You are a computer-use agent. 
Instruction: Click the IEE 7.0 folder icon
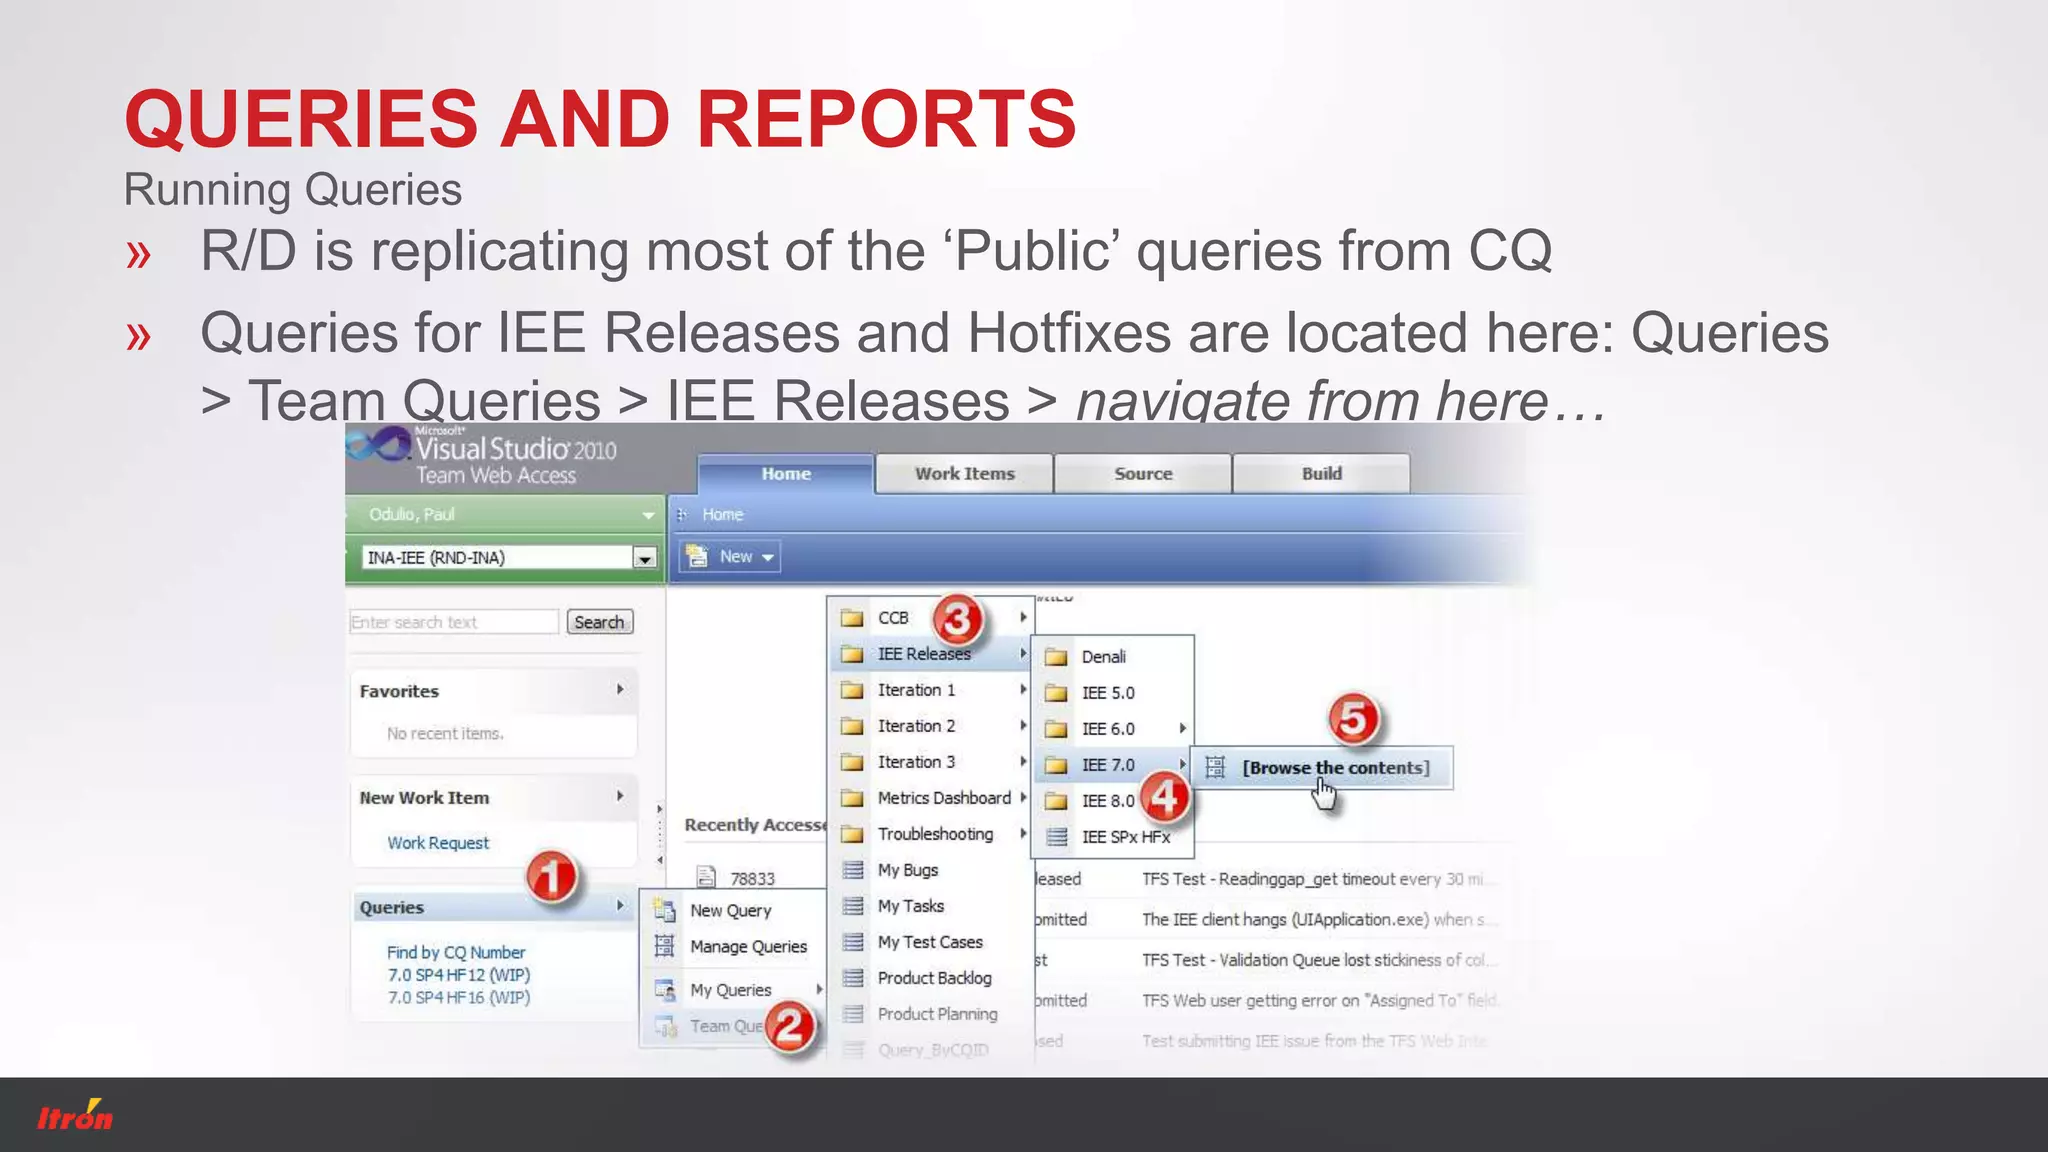1056,765
